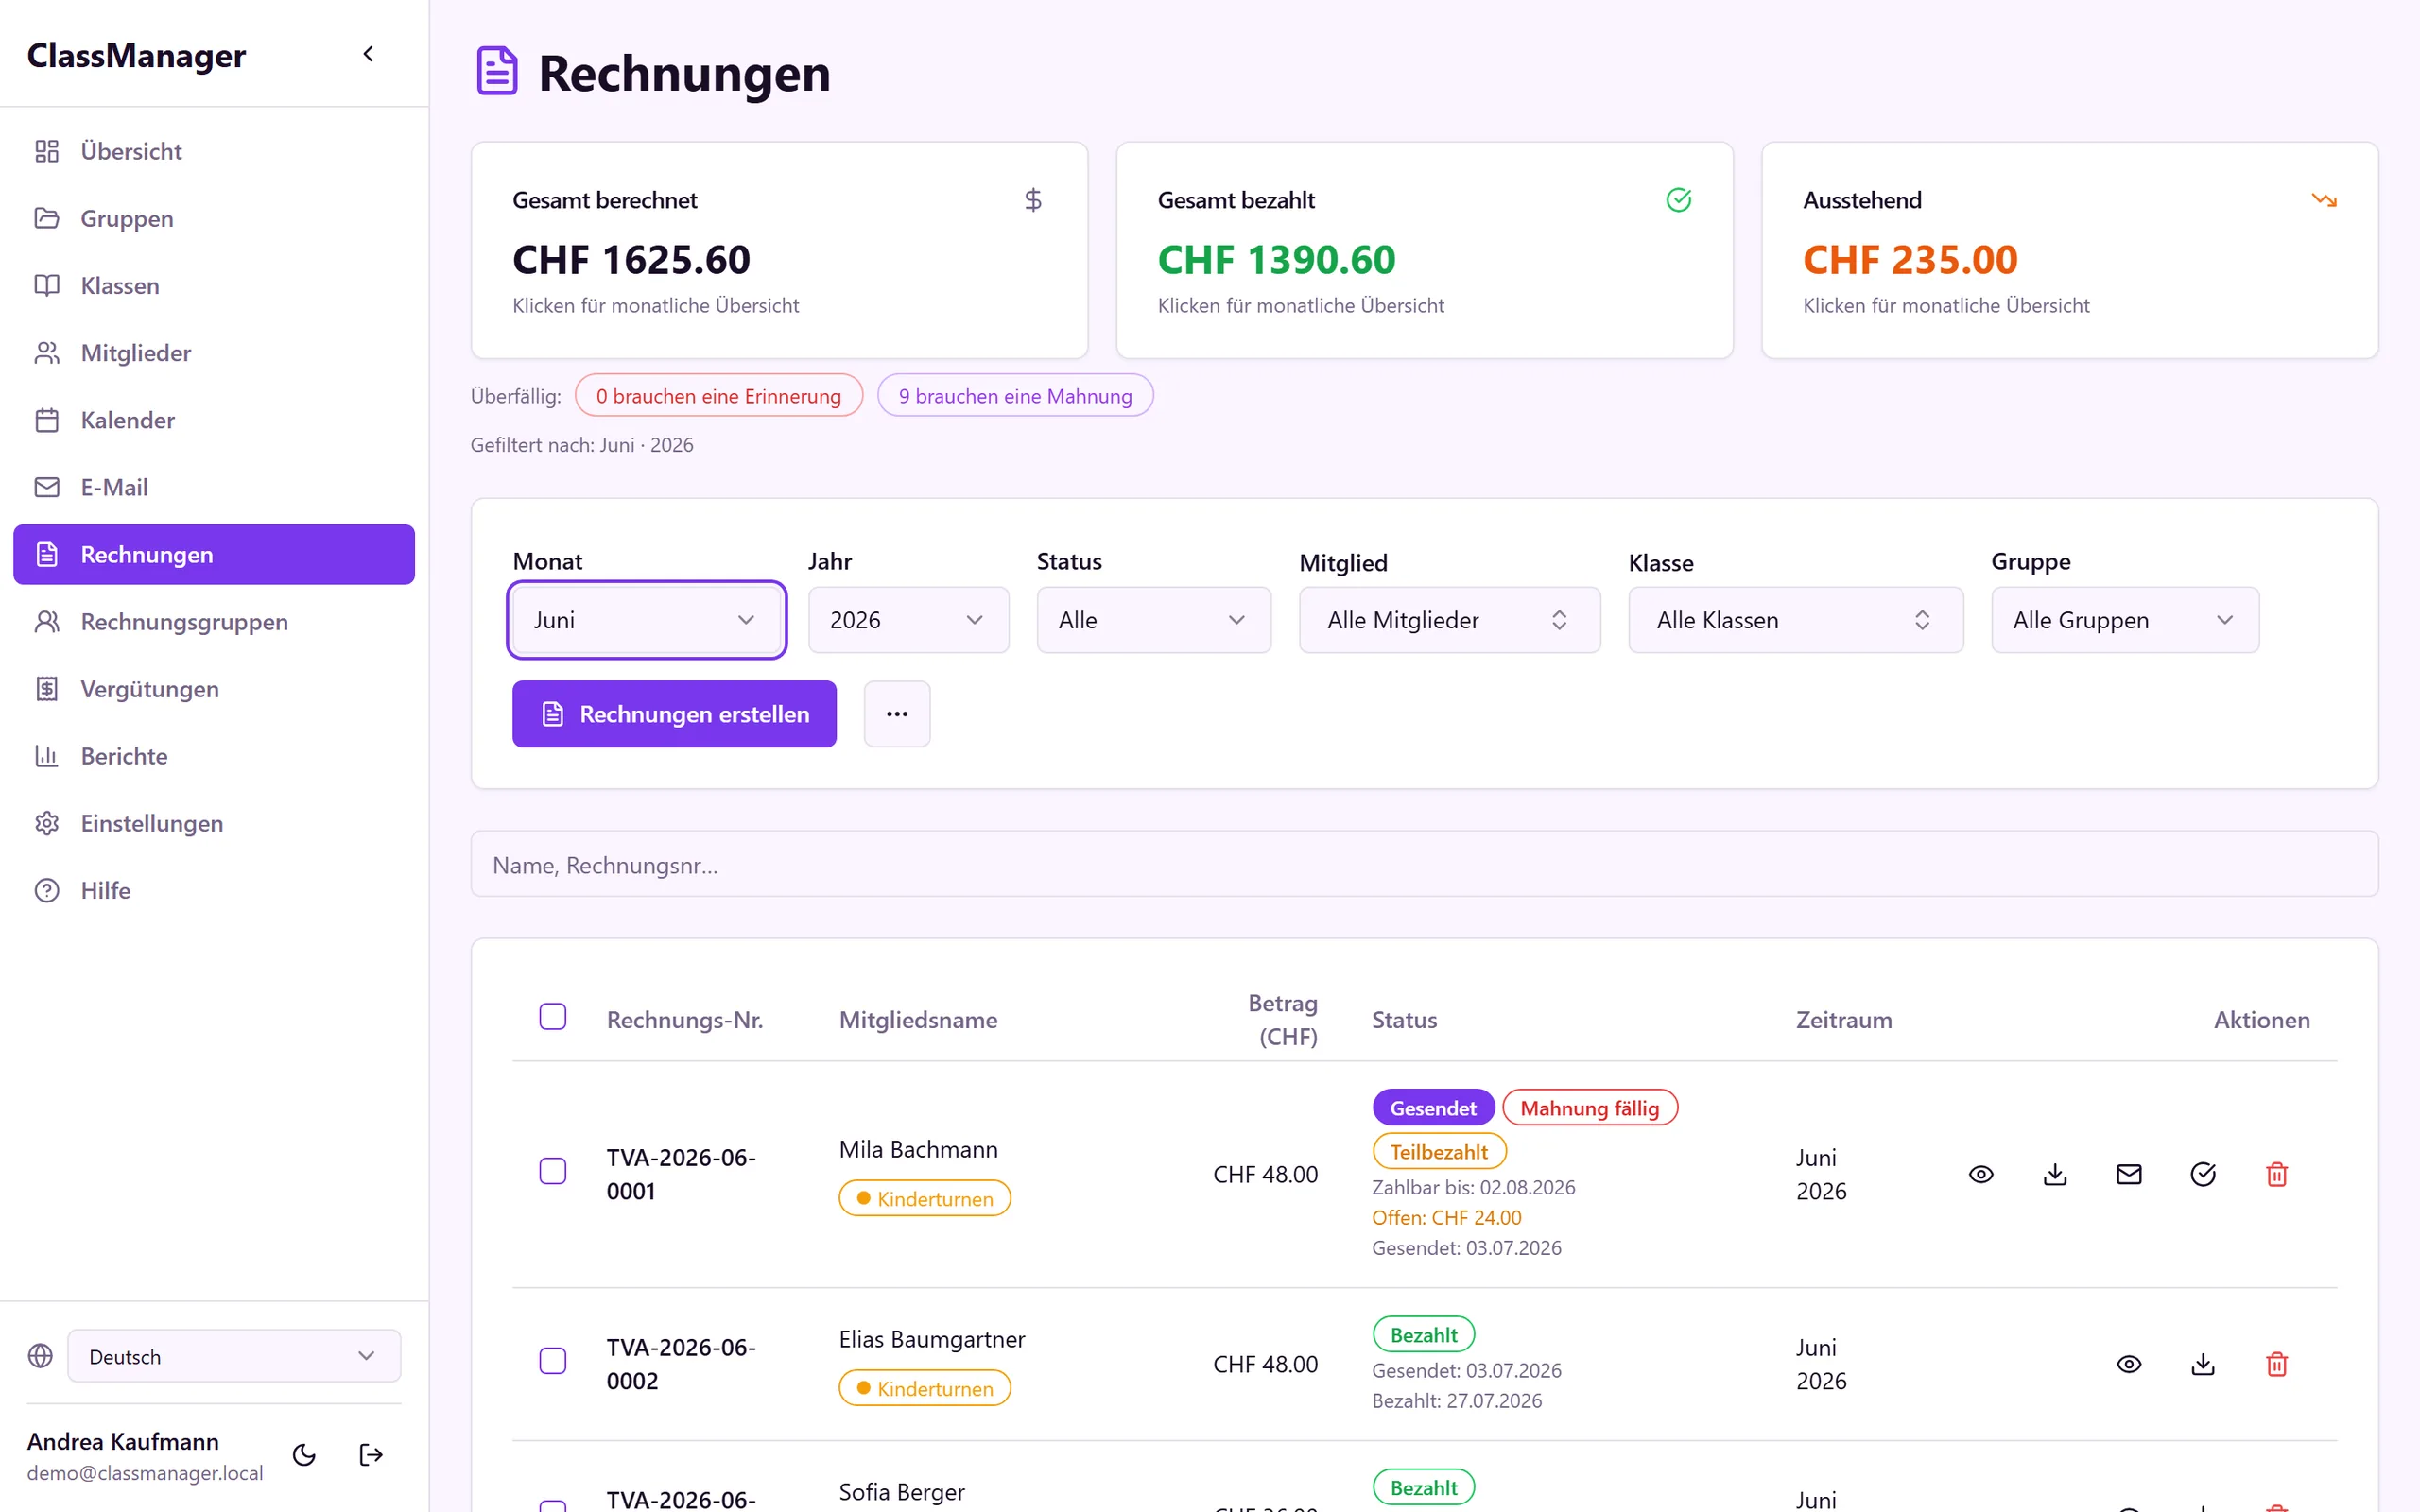This screenshot has width=2420, height=1512.
Task: Click '9 brauchen eine Mahnung' pill
Action: 1015,396
